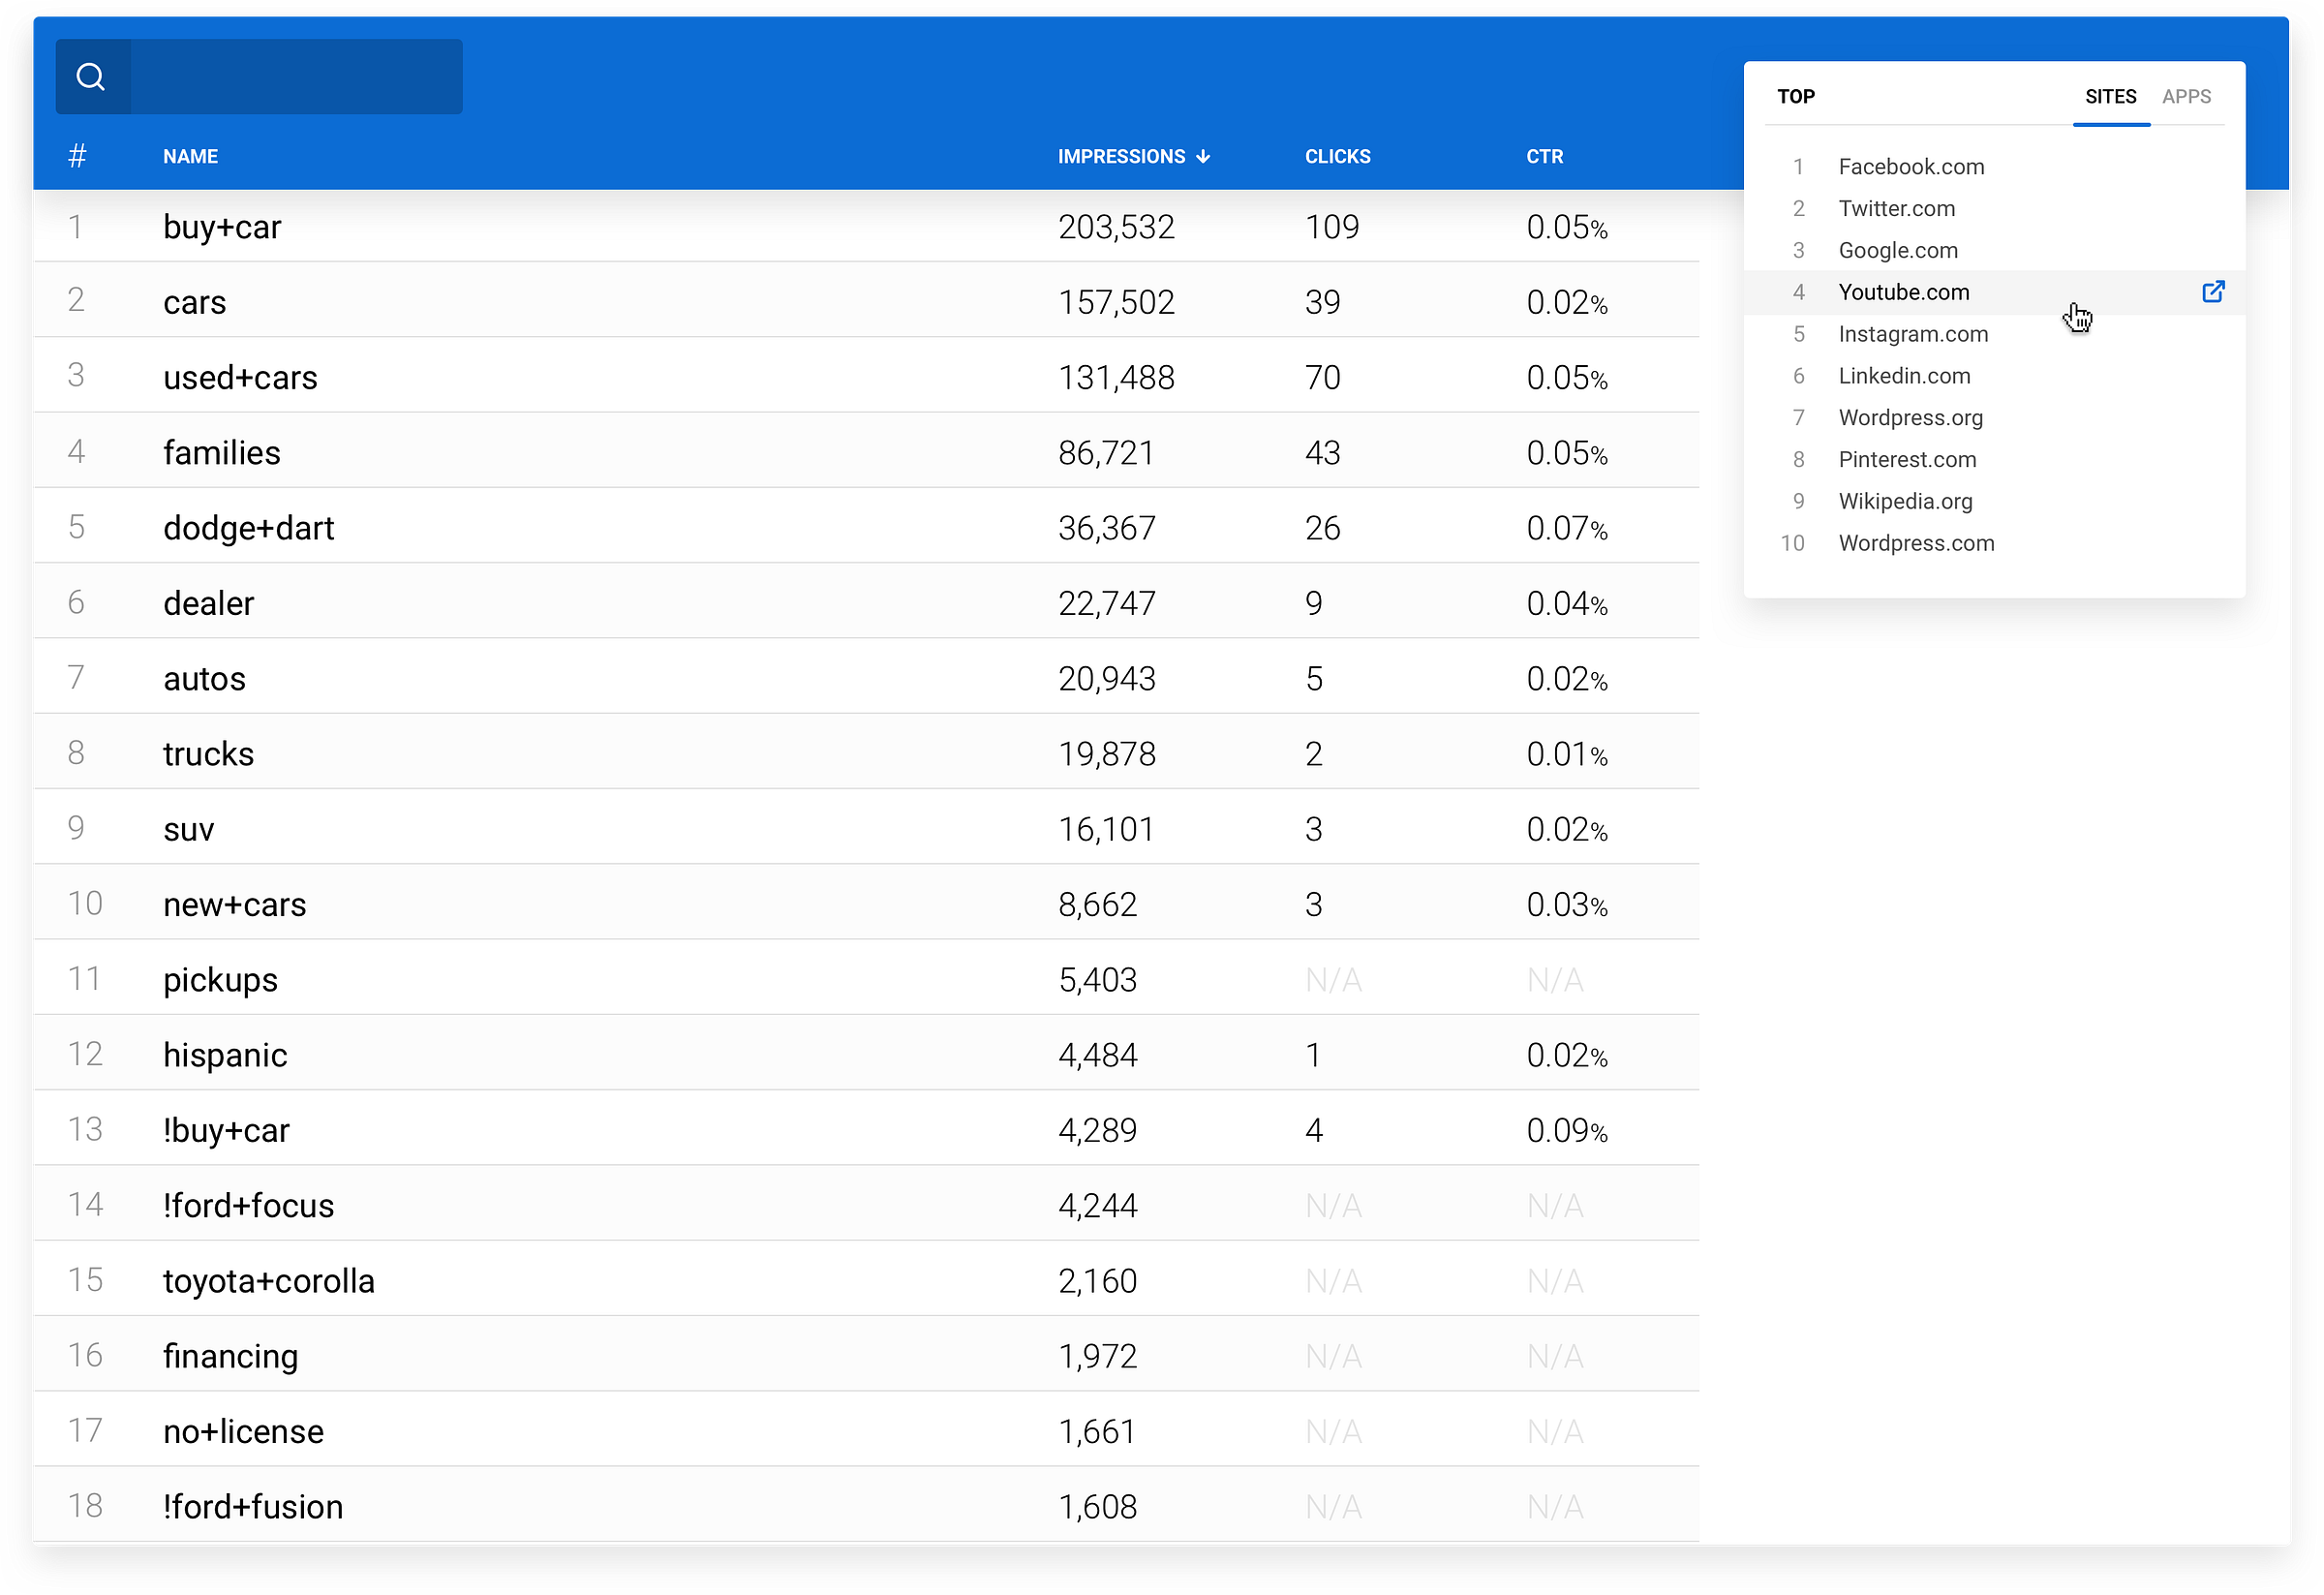
Task: Sort by the CLICKS column header
Action: coord(1337,157)
